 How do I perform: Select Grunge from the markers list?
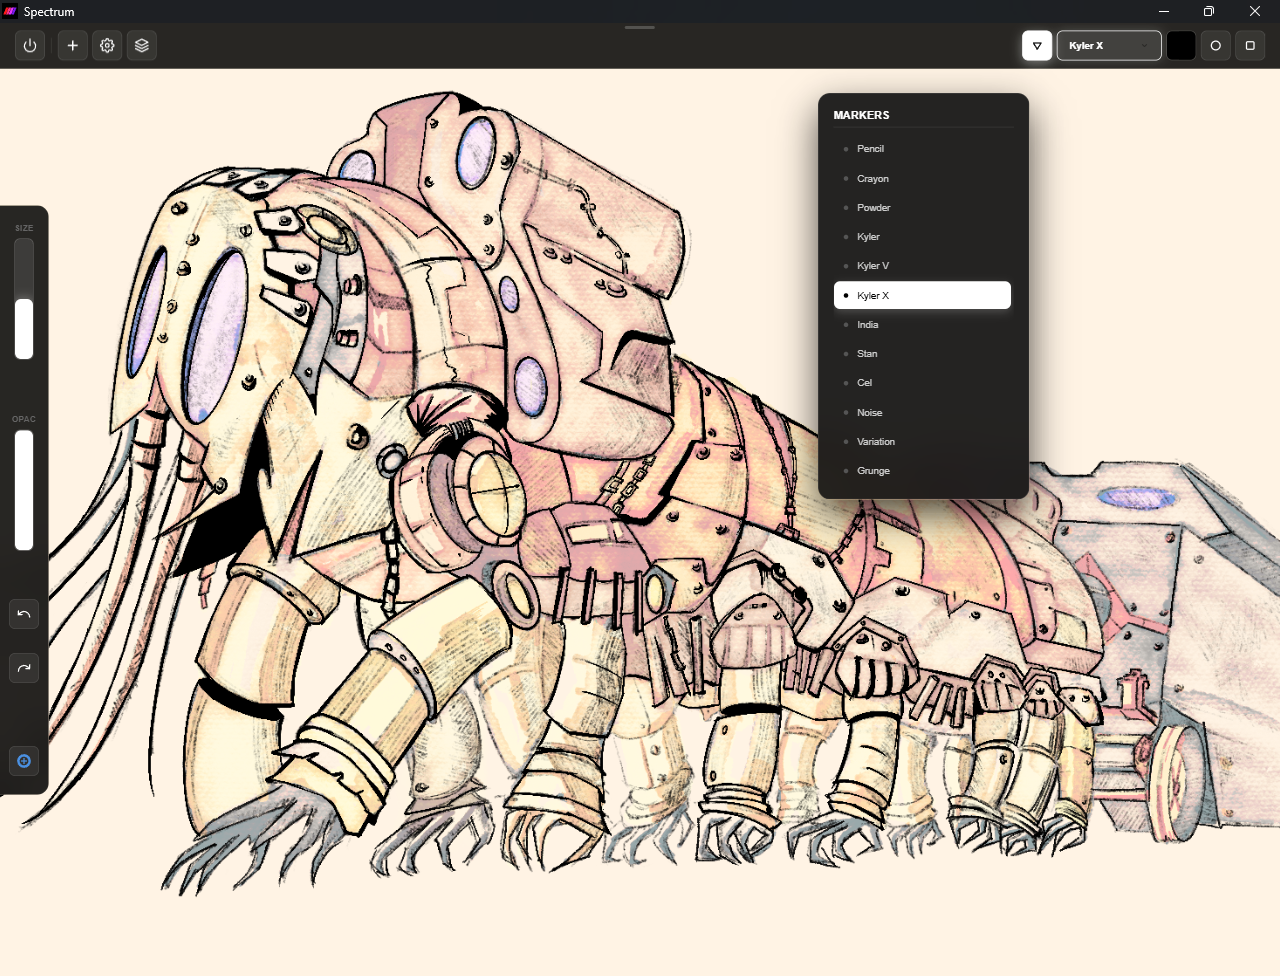(x=873, y=471)
